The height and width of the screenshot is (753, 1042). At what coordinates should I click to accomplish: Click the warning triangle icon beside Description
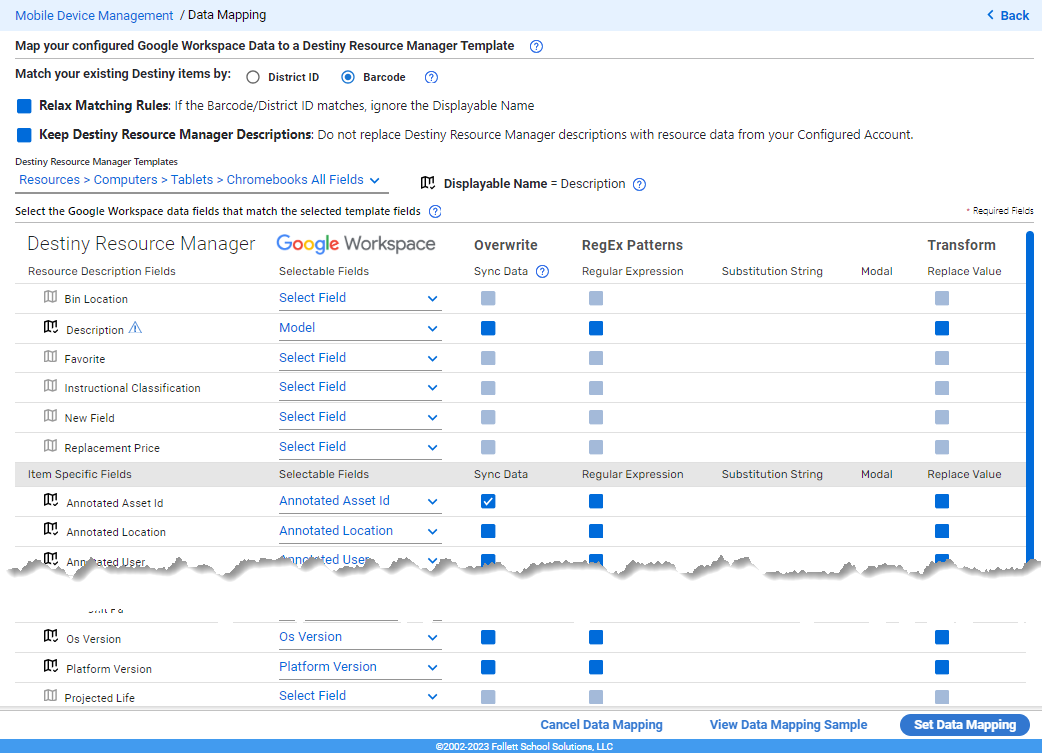point(136,329)
